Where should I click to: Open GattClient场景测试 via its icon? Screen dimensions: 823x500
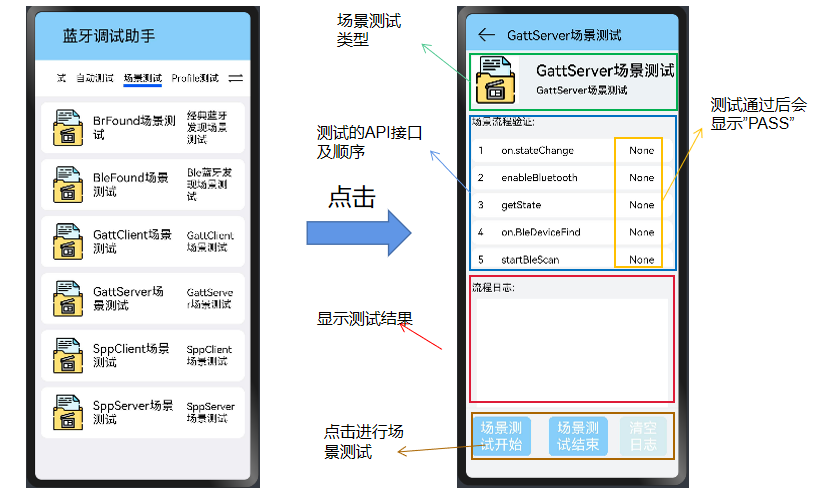[x=67, y=241]
